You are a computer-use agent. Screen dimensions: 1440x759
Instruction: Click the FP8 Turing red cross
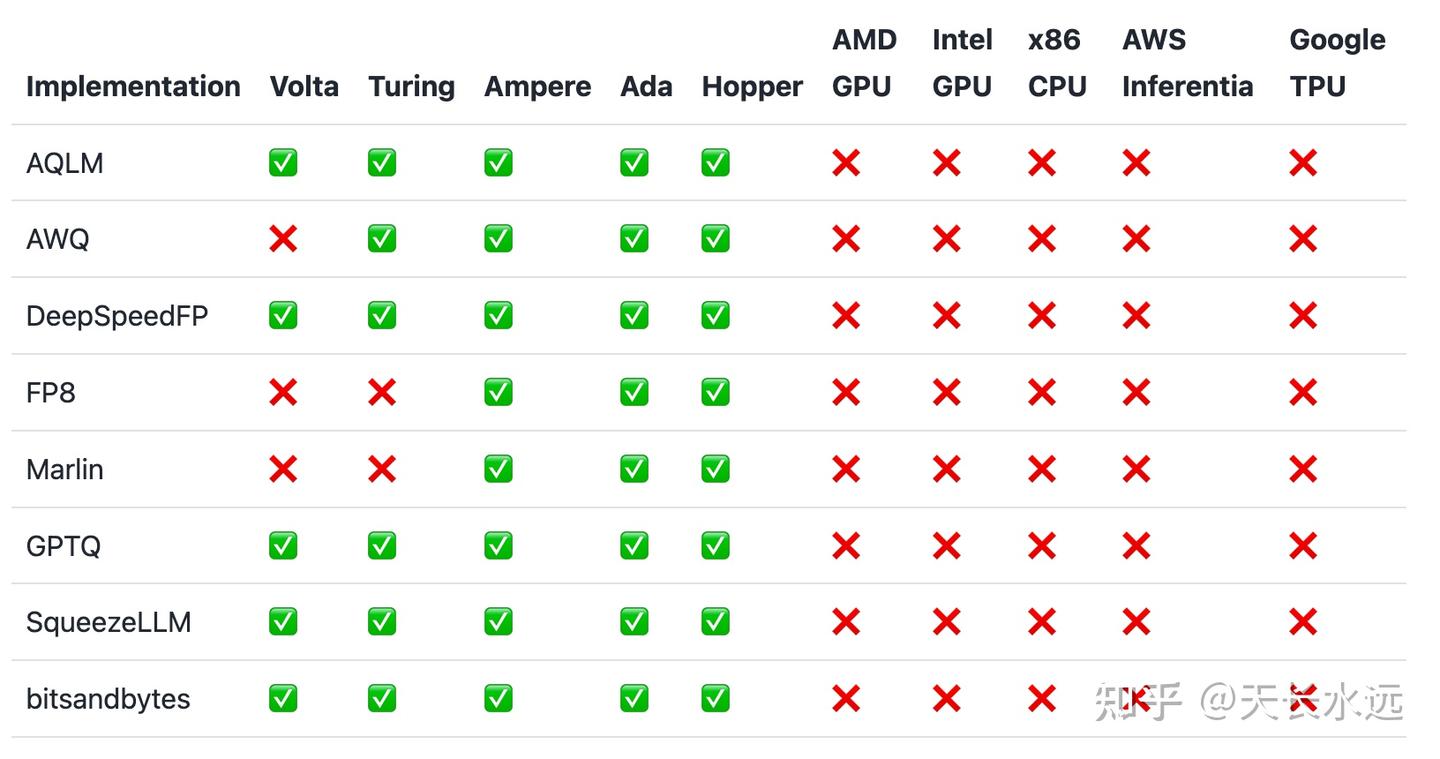382,392
